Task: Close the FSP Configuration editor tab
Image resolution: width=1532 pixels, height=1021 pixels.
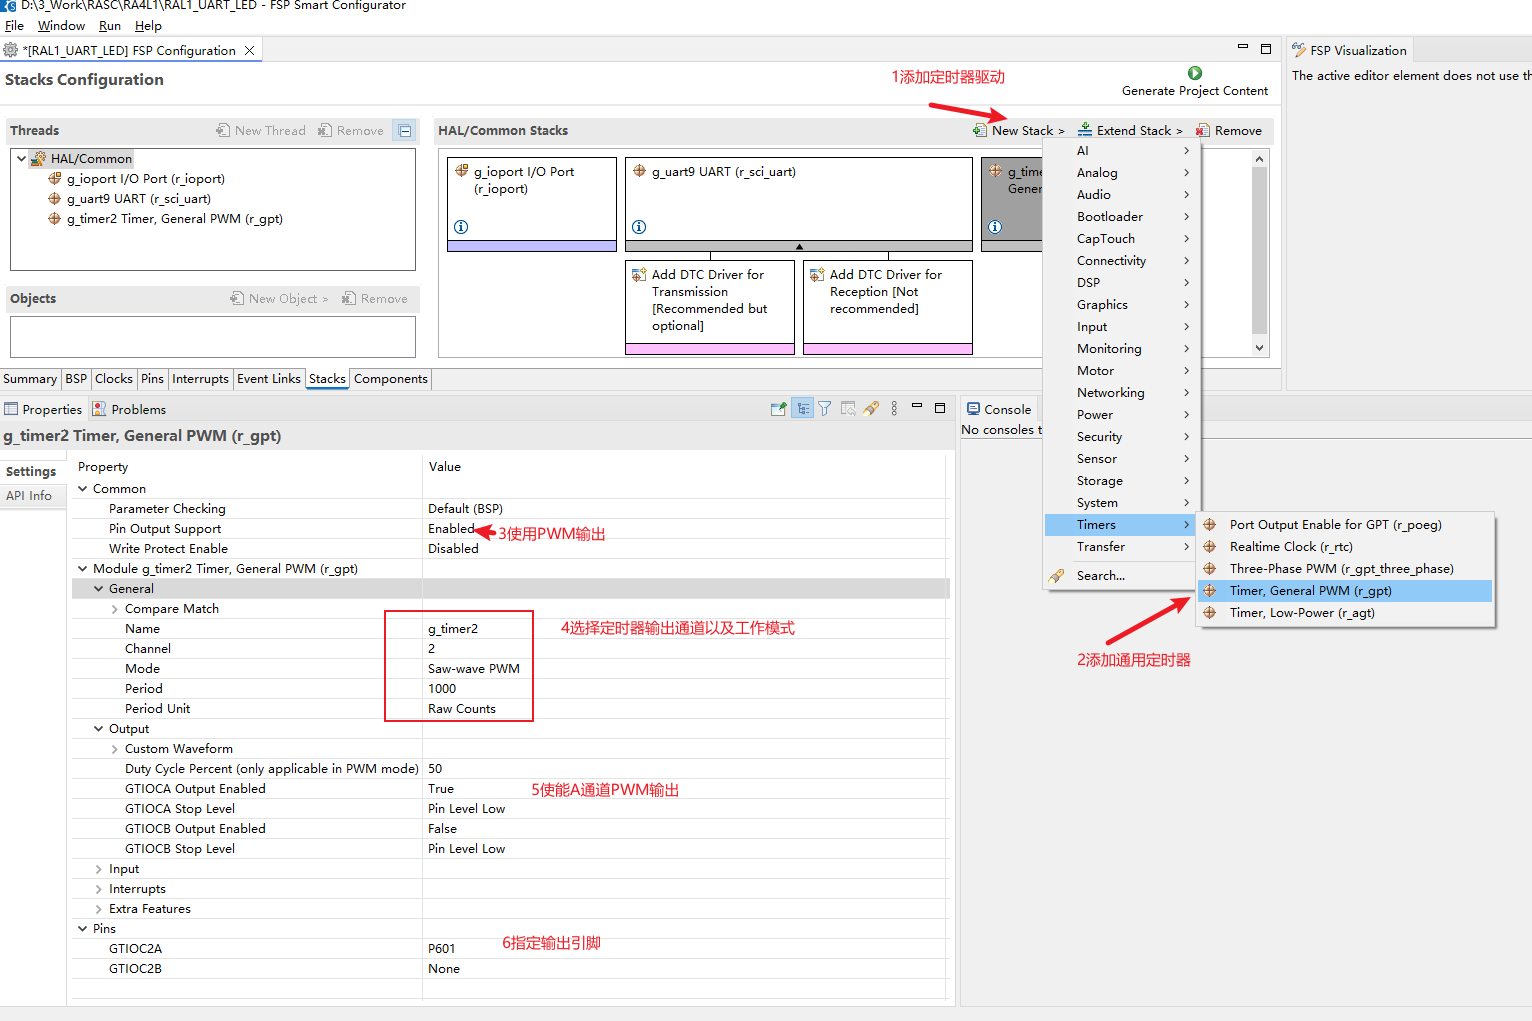Action: pyautogui.click(x=250, y=50)
